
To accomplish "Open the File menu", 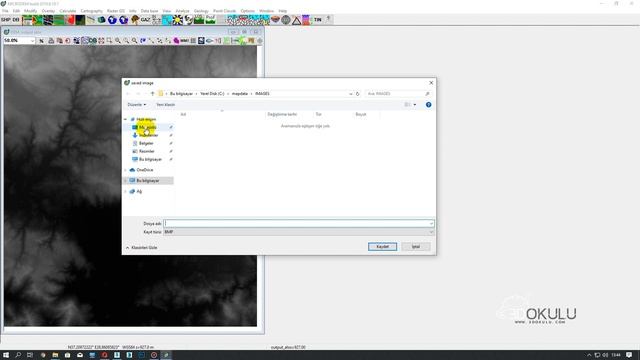I will [x=5, y=11].
